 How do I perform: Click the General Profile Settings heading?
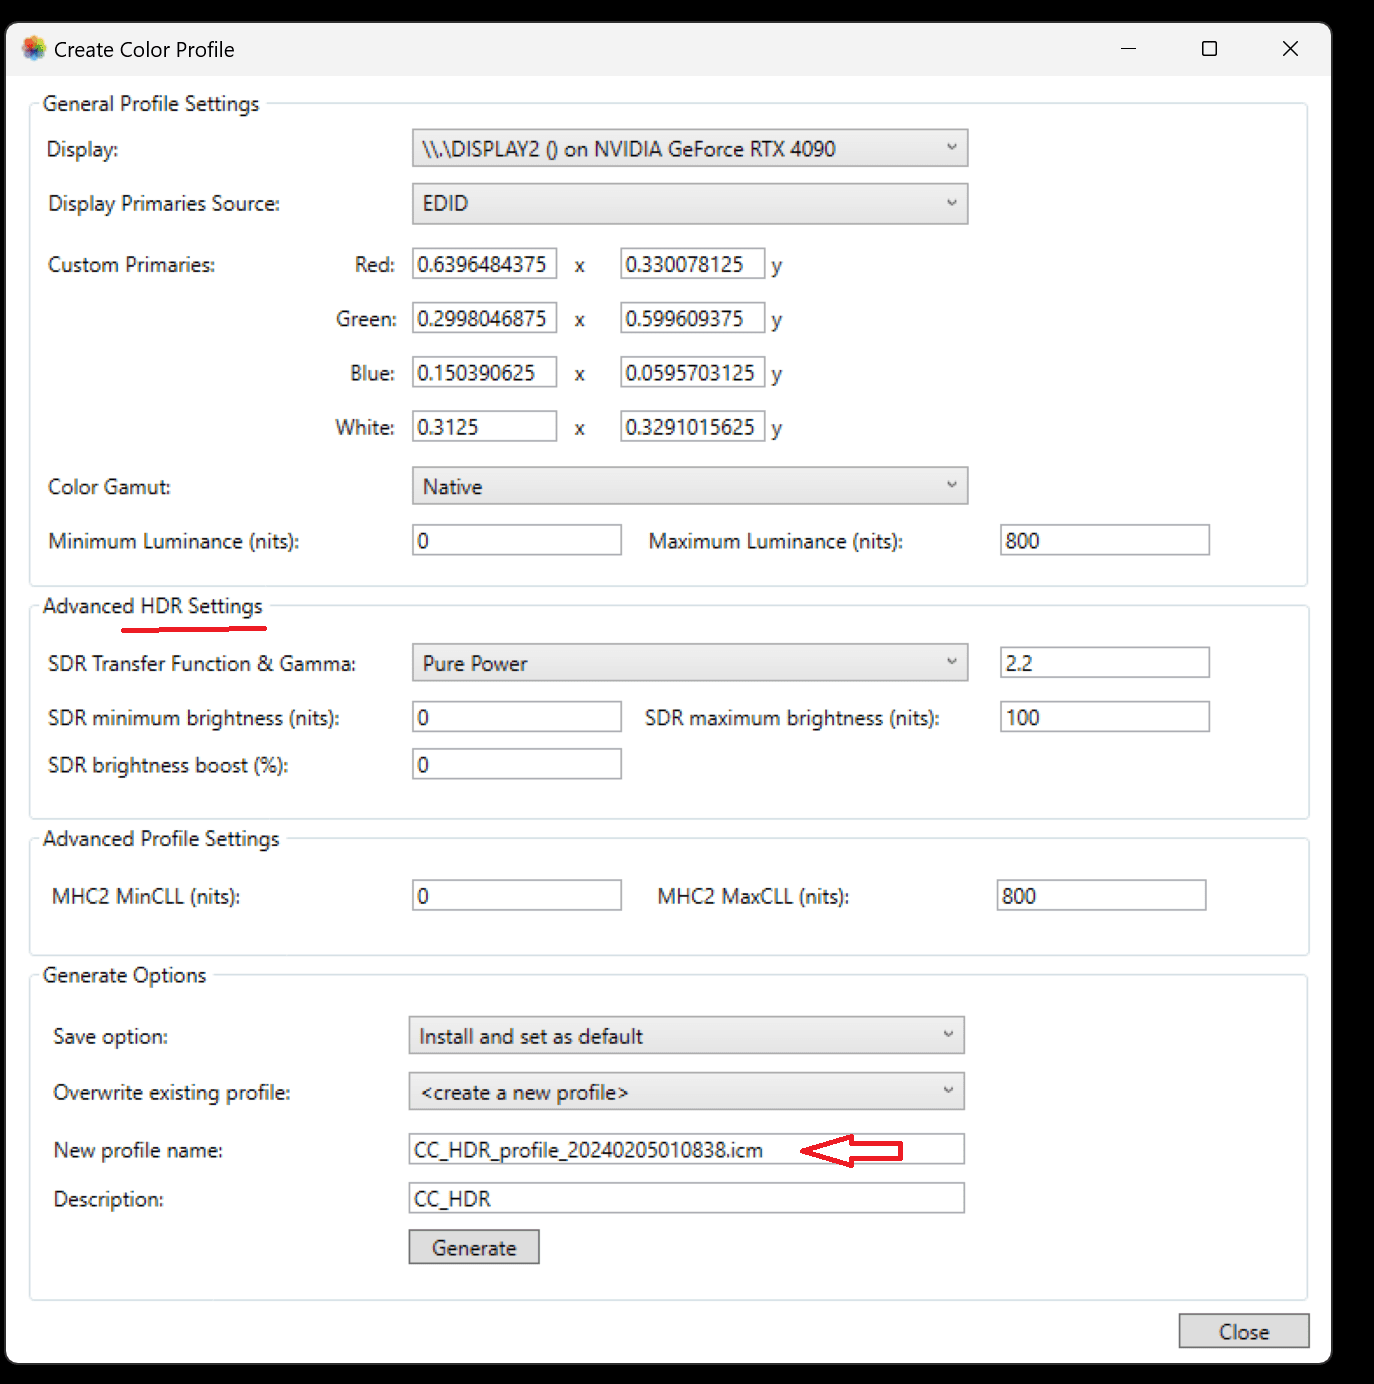151,103
